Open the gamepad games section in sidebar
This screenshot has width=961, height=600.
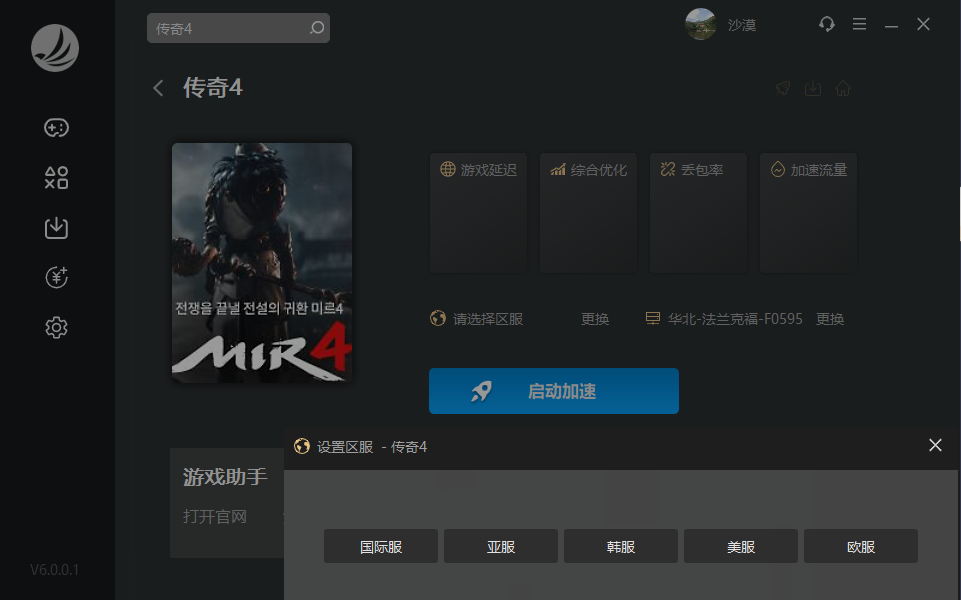coord(56,128)
